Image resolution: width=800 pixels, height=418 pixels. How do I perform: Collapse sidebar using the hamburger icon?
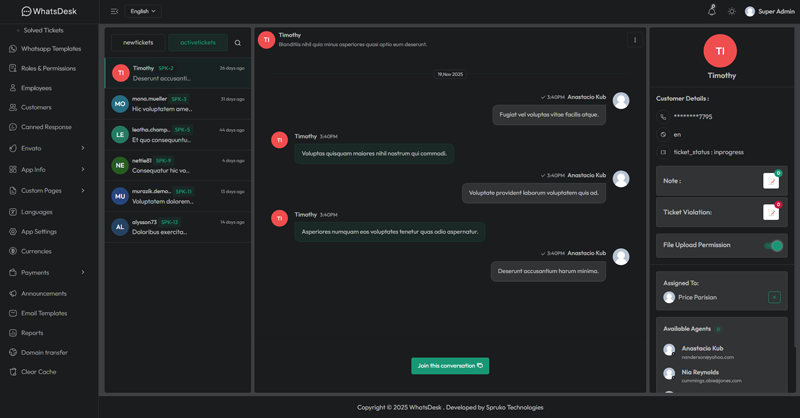(114, 12)
